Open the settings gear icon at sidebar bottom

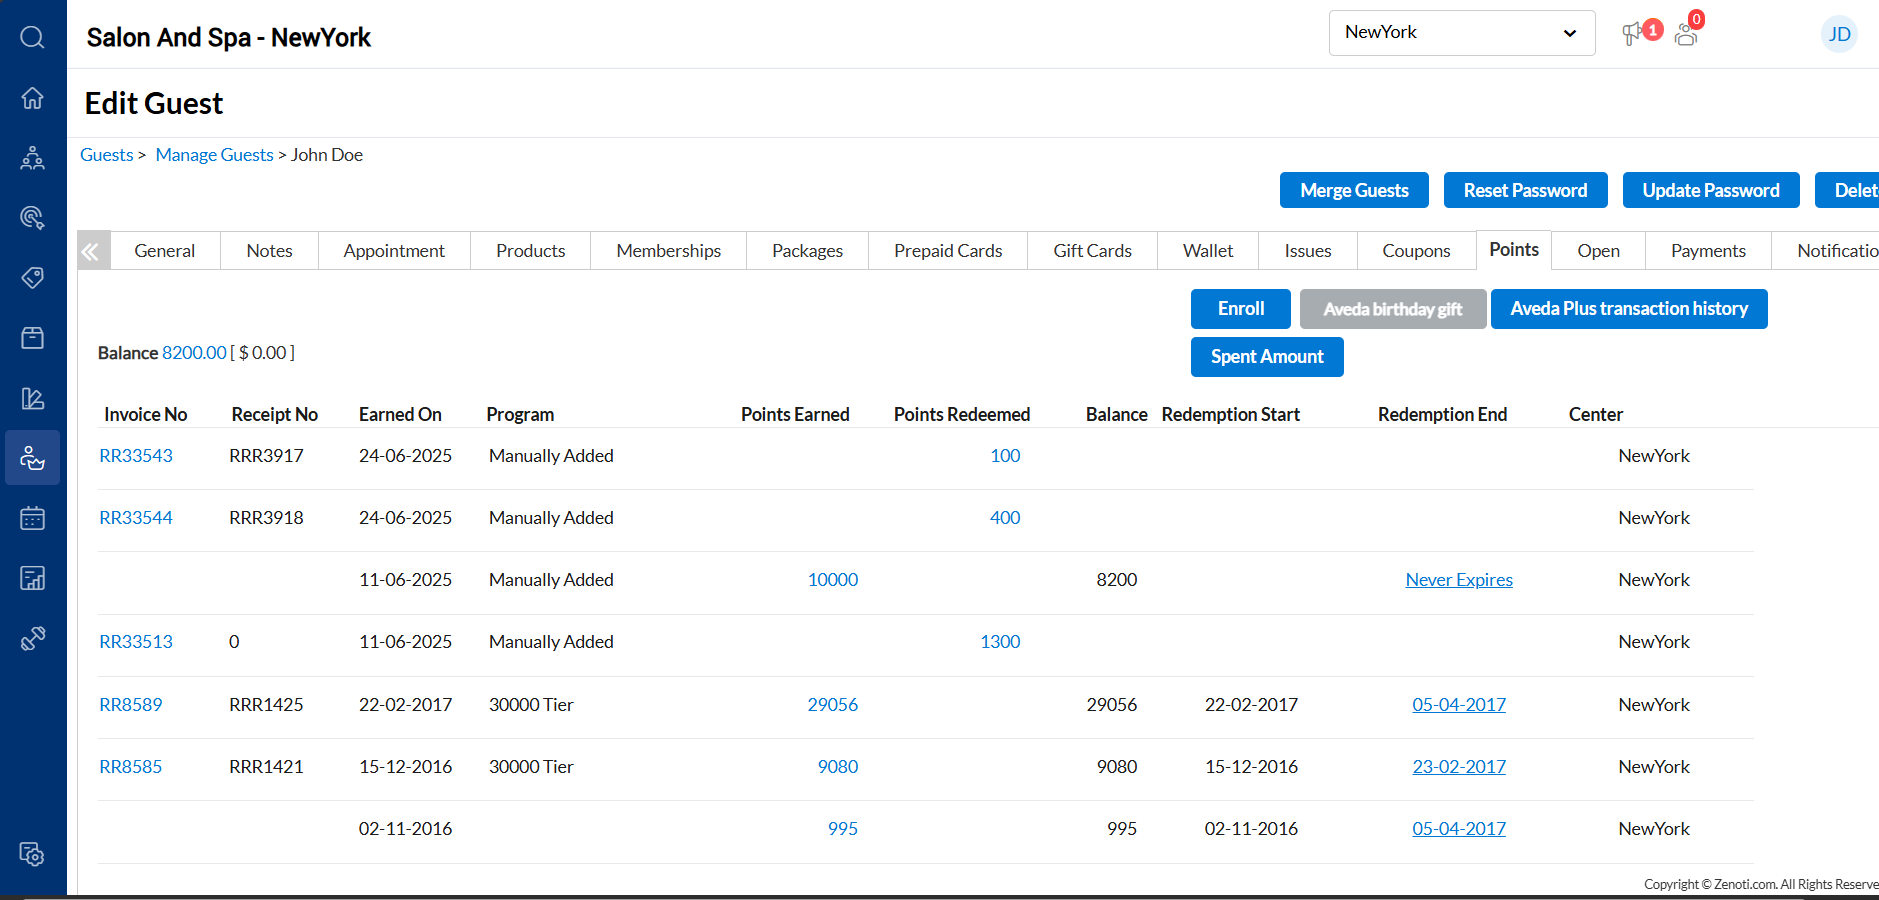32,855
